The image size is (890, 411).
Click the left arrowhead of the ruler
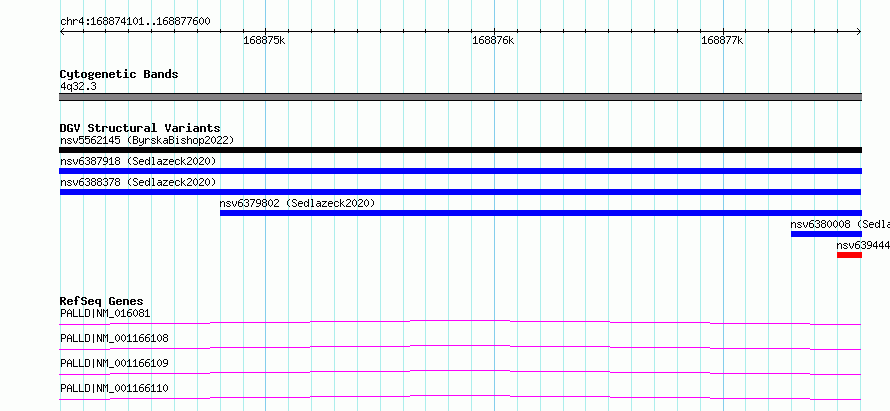(x=62, y=31)
